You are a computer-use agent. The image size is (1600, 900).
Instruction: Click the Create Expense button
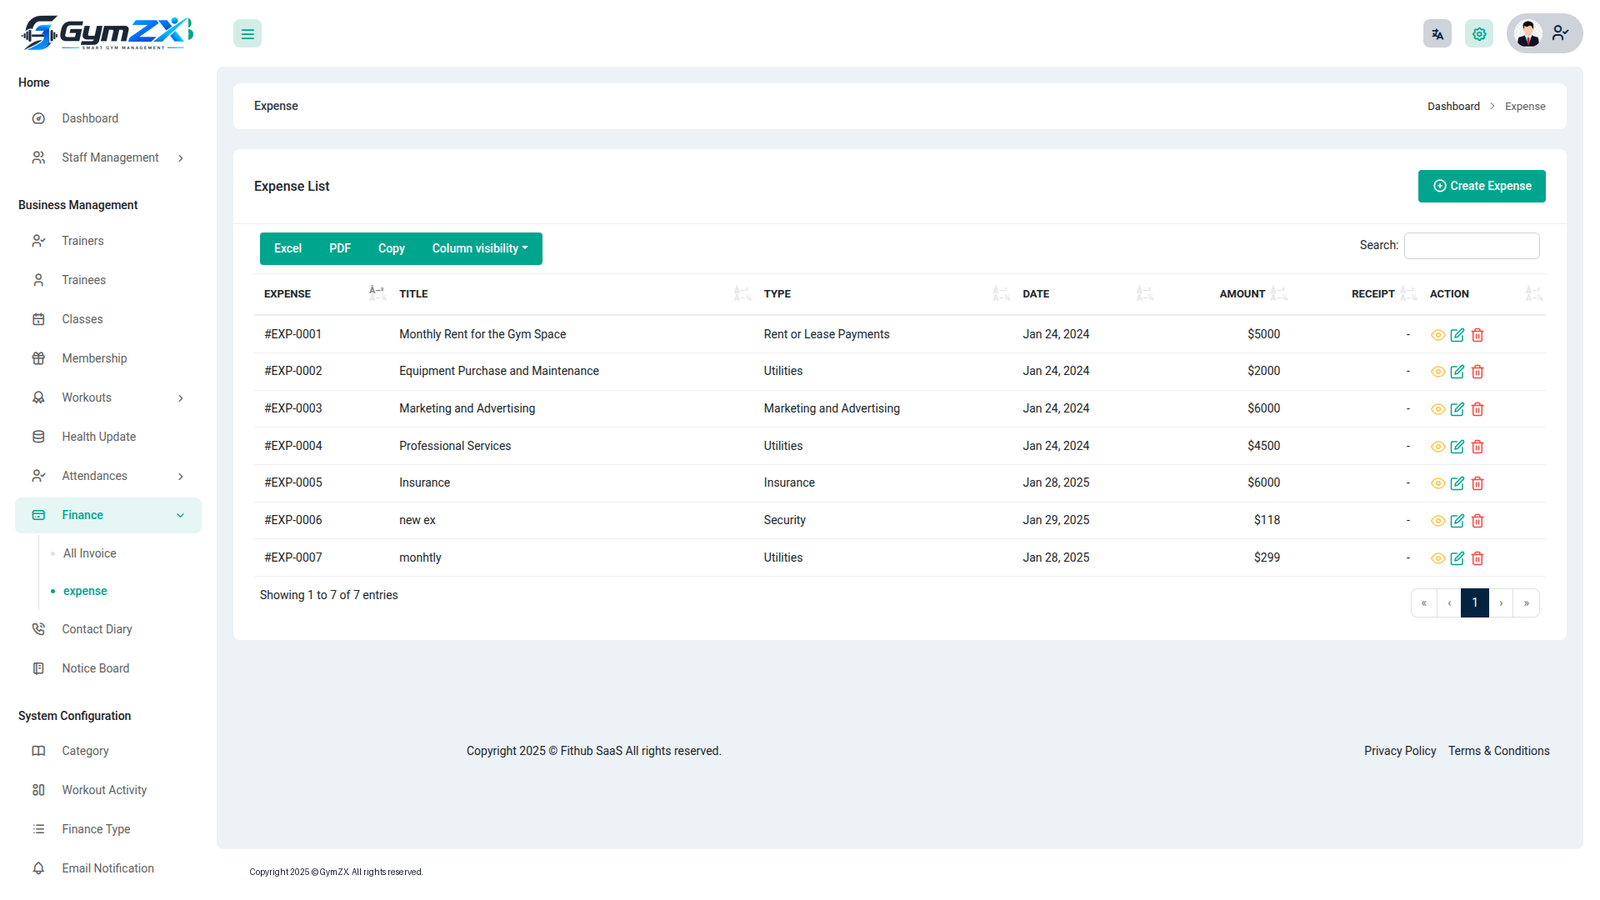[x=1481, y=186]
